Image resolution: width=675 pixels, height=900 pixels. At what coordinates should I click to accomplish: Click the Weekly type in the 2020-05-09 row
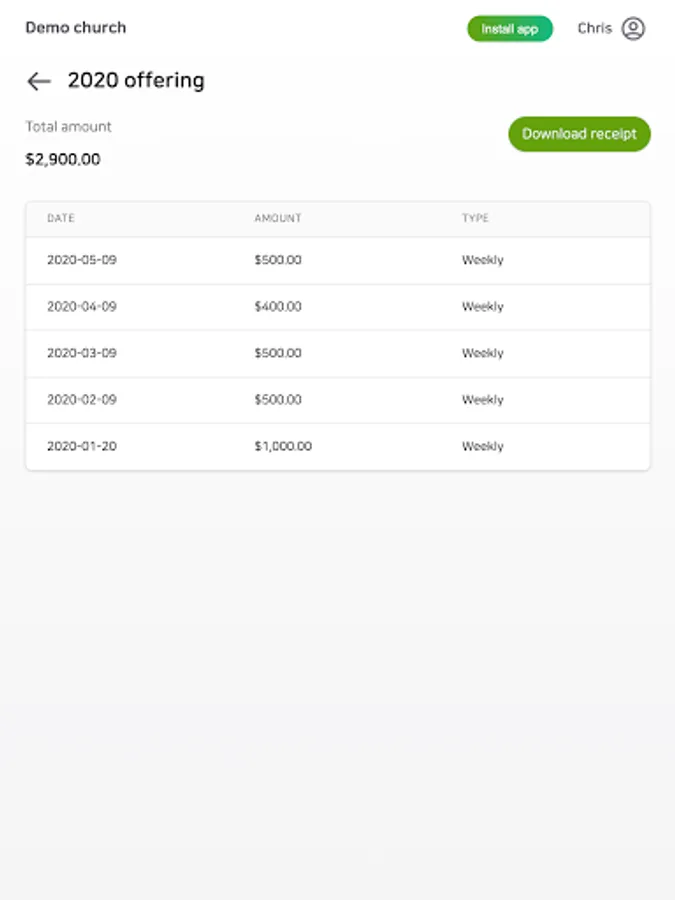click(x=482, y=260)
